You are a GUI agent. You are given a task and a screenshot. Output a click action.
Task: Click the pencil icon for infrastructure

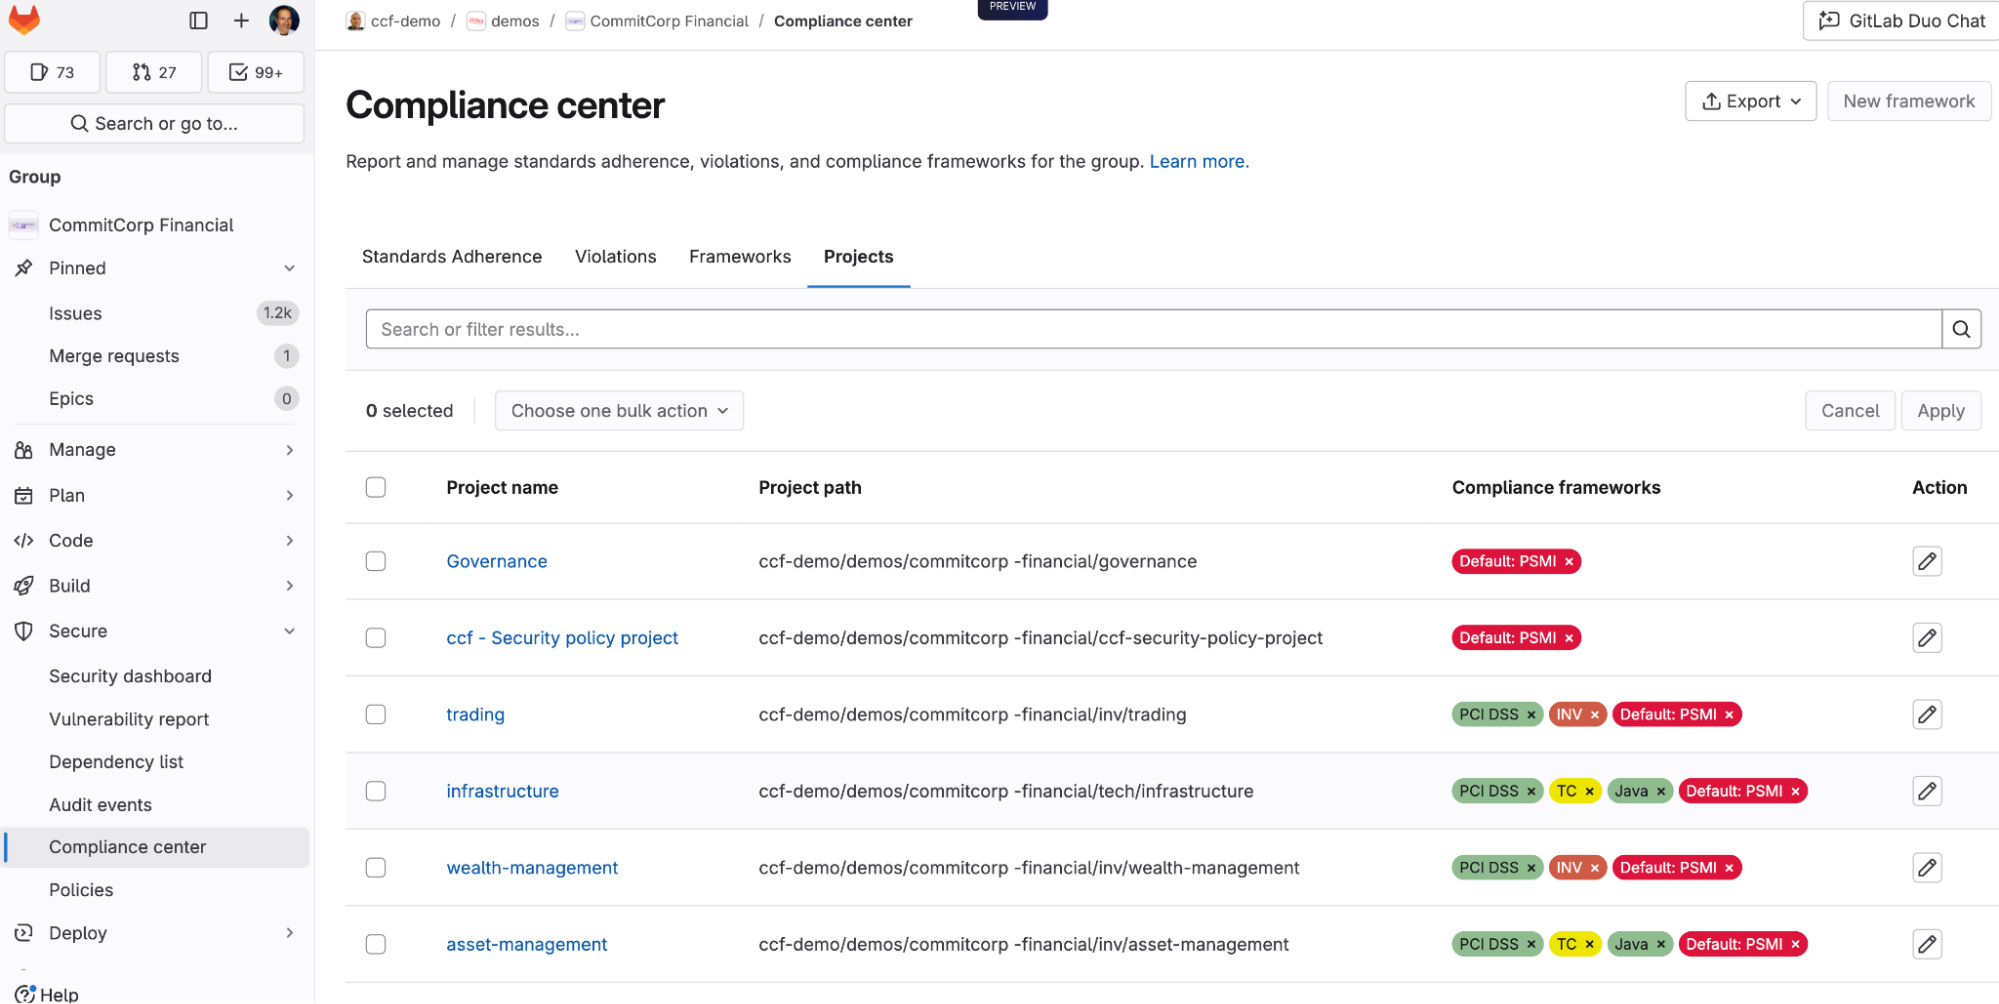[1926, 791]
